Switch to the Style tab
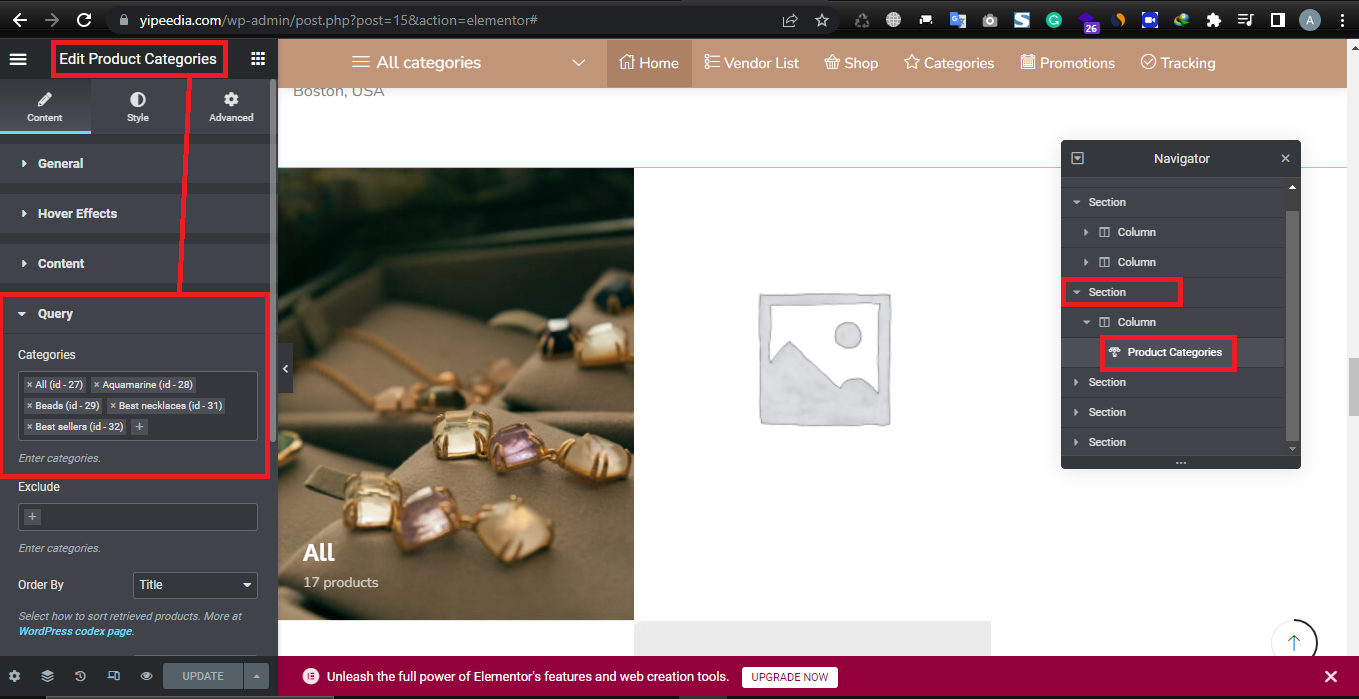 (x=138, y=107)
